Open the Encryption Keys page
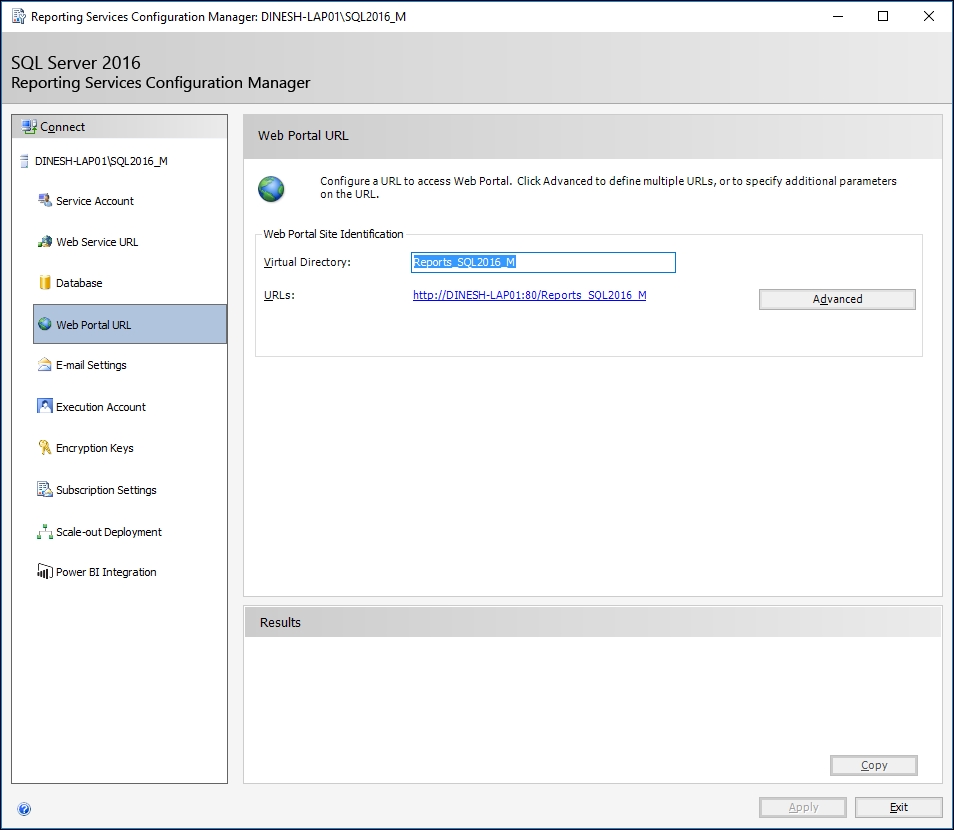The image size is (954, 830). pyautogui.click(x=94, y=448)
